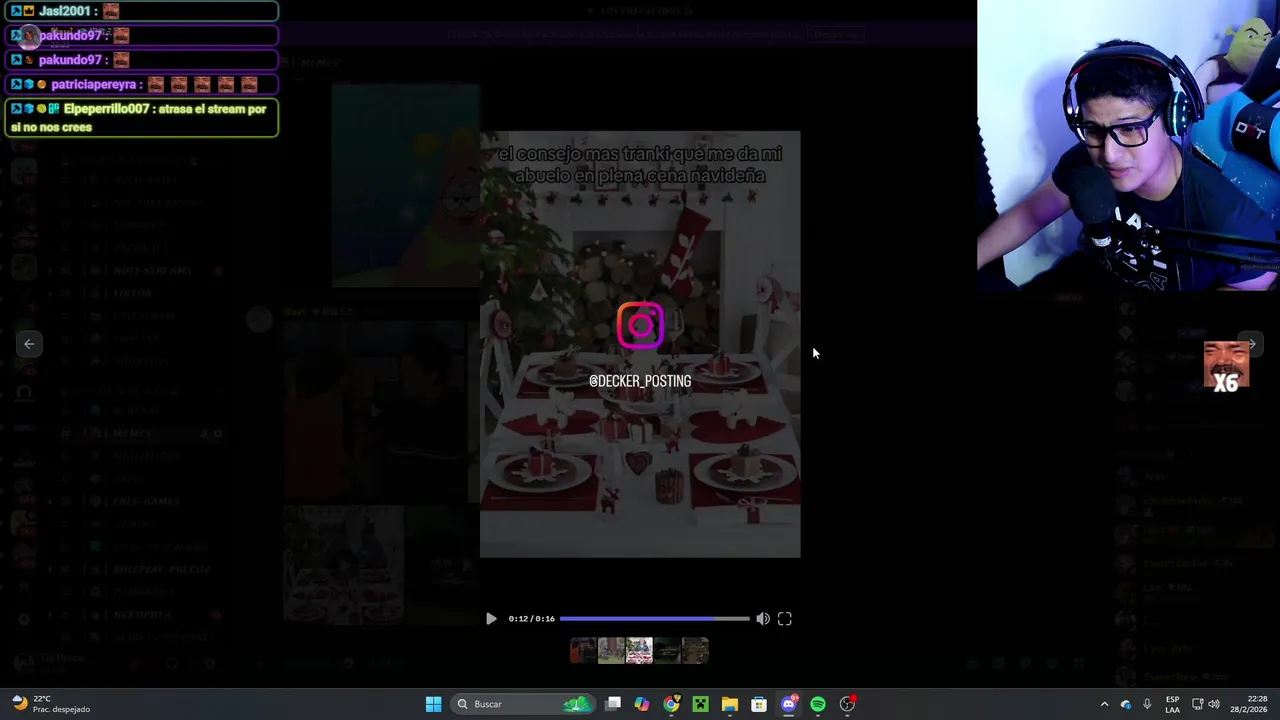
Task: Open the fifth thumbnail in the media strip
Action: tap(695, 651)
